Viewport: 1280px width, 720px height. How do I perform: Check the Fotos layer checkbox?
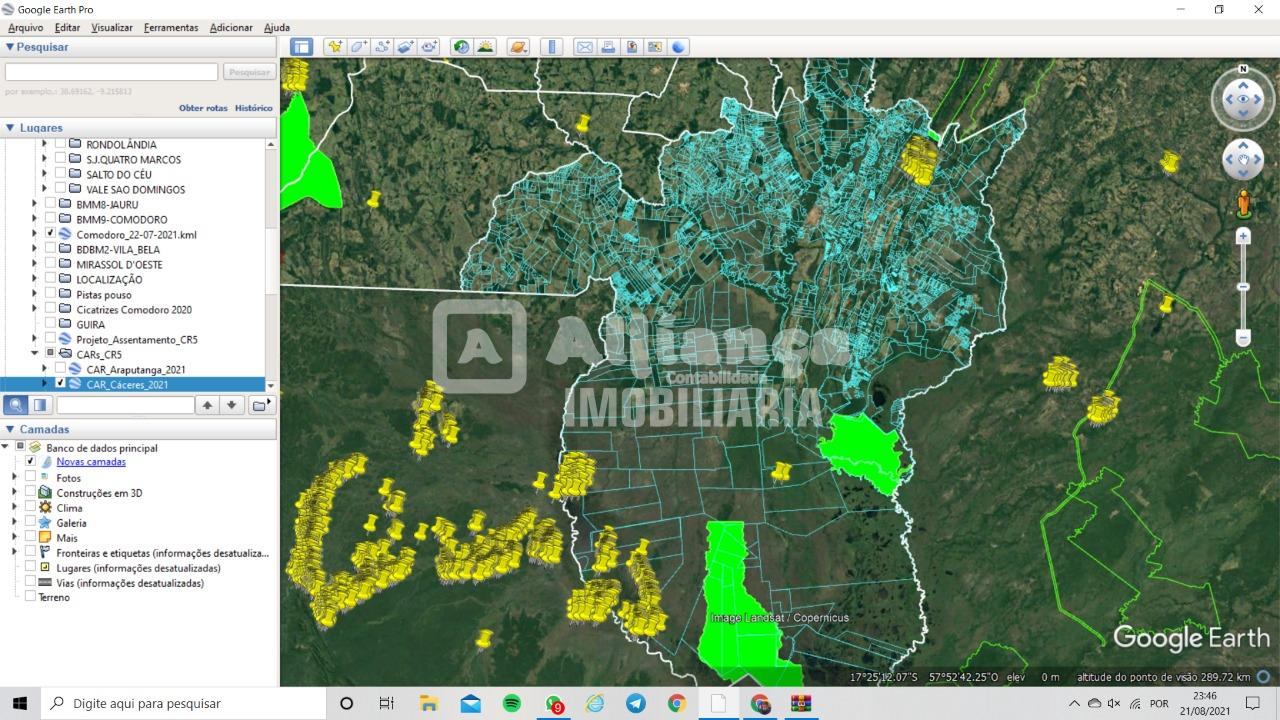click(30, 477)
